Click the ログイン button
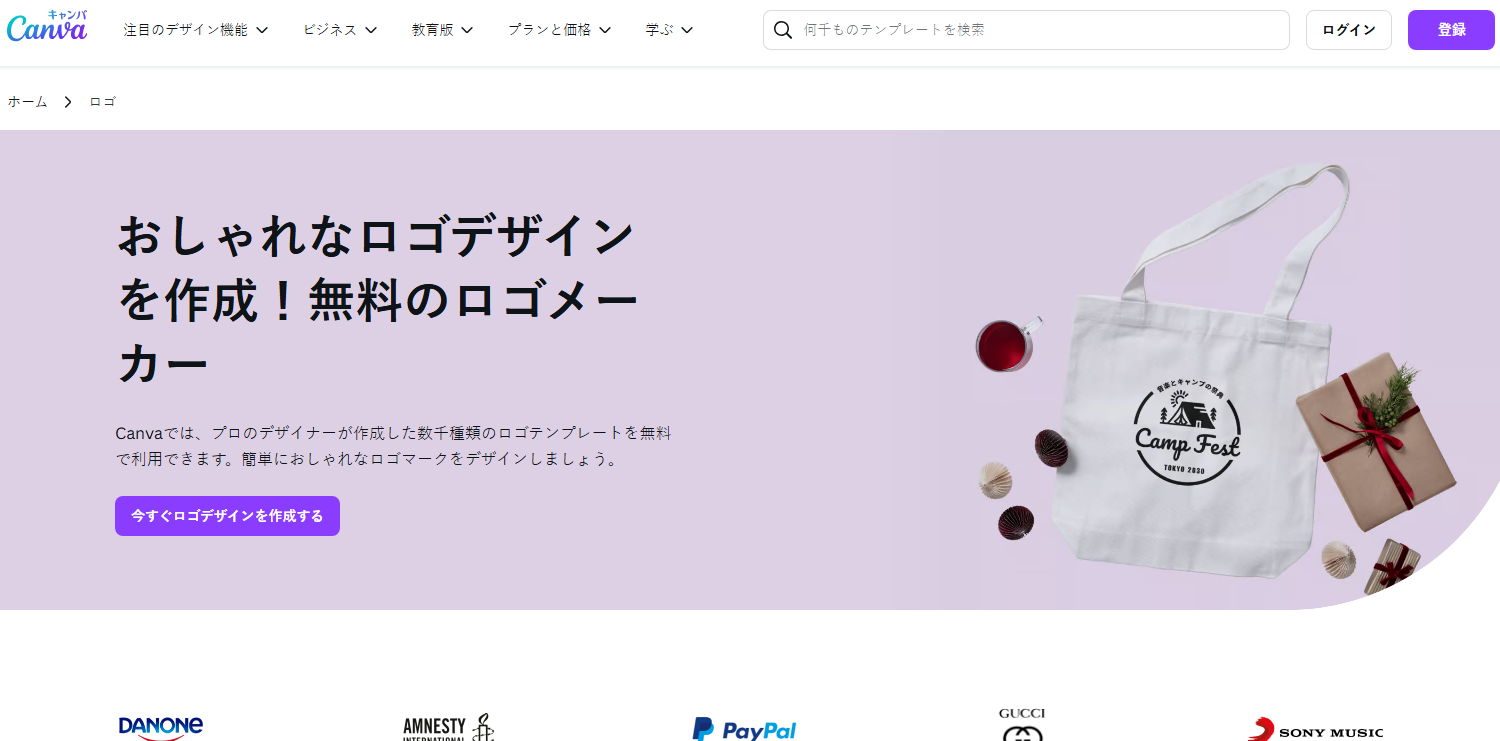Image resolution: width=1500 pixels, height=741 pixels. coord(1349,30)
